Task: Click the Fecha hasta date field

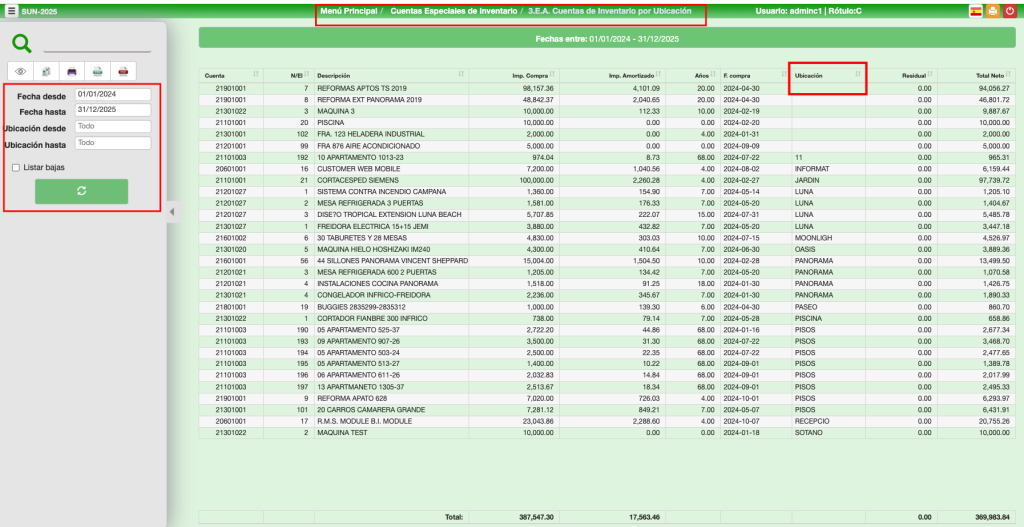Action: pos(113,110)
